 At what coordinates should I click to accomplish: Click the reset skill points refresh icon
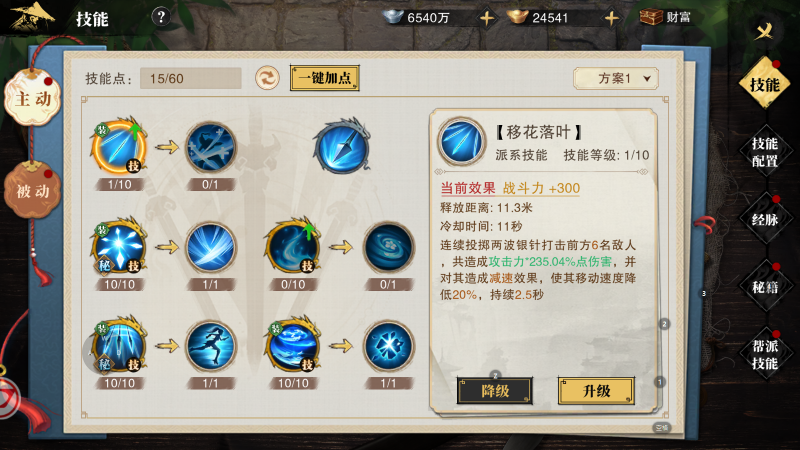[x=267, y=79]
